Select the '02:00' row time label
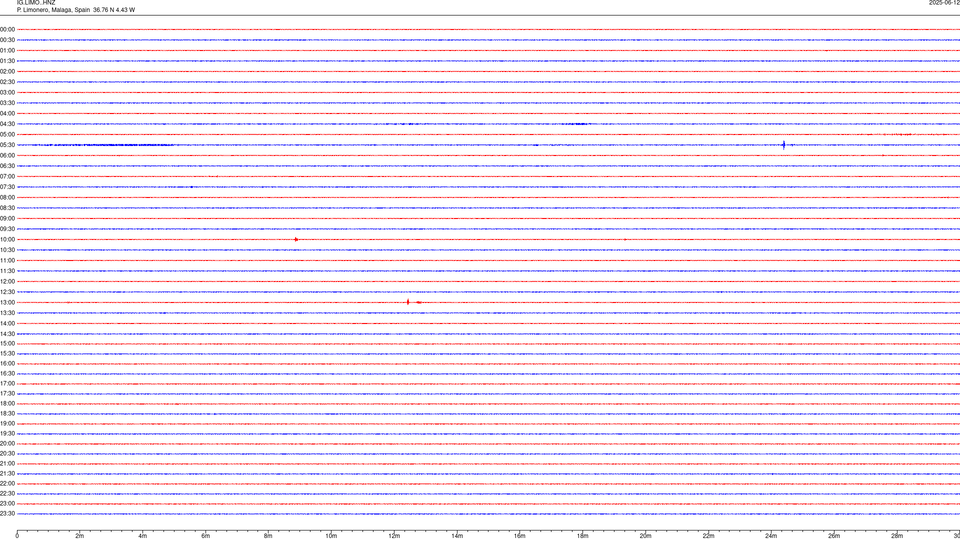960x540 pixels. click(x=7, y=72)
